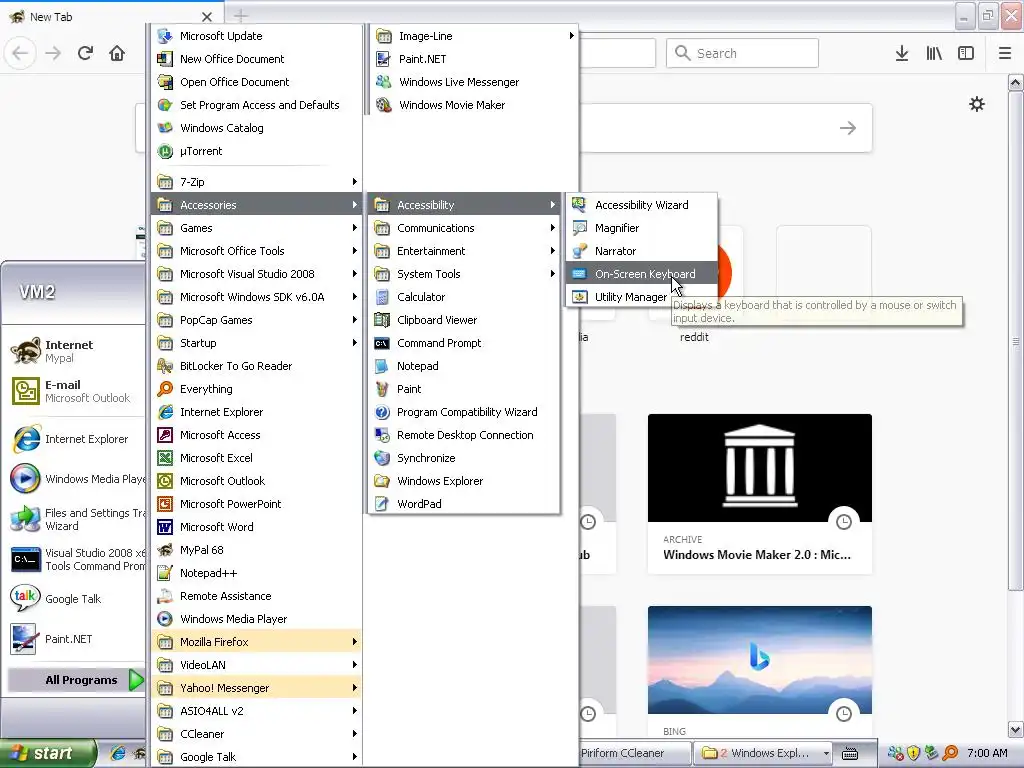Screen dimensions: 1024x768
Task: Click the Google Talk icon in Start menu
Action: (x=25, y=598)
